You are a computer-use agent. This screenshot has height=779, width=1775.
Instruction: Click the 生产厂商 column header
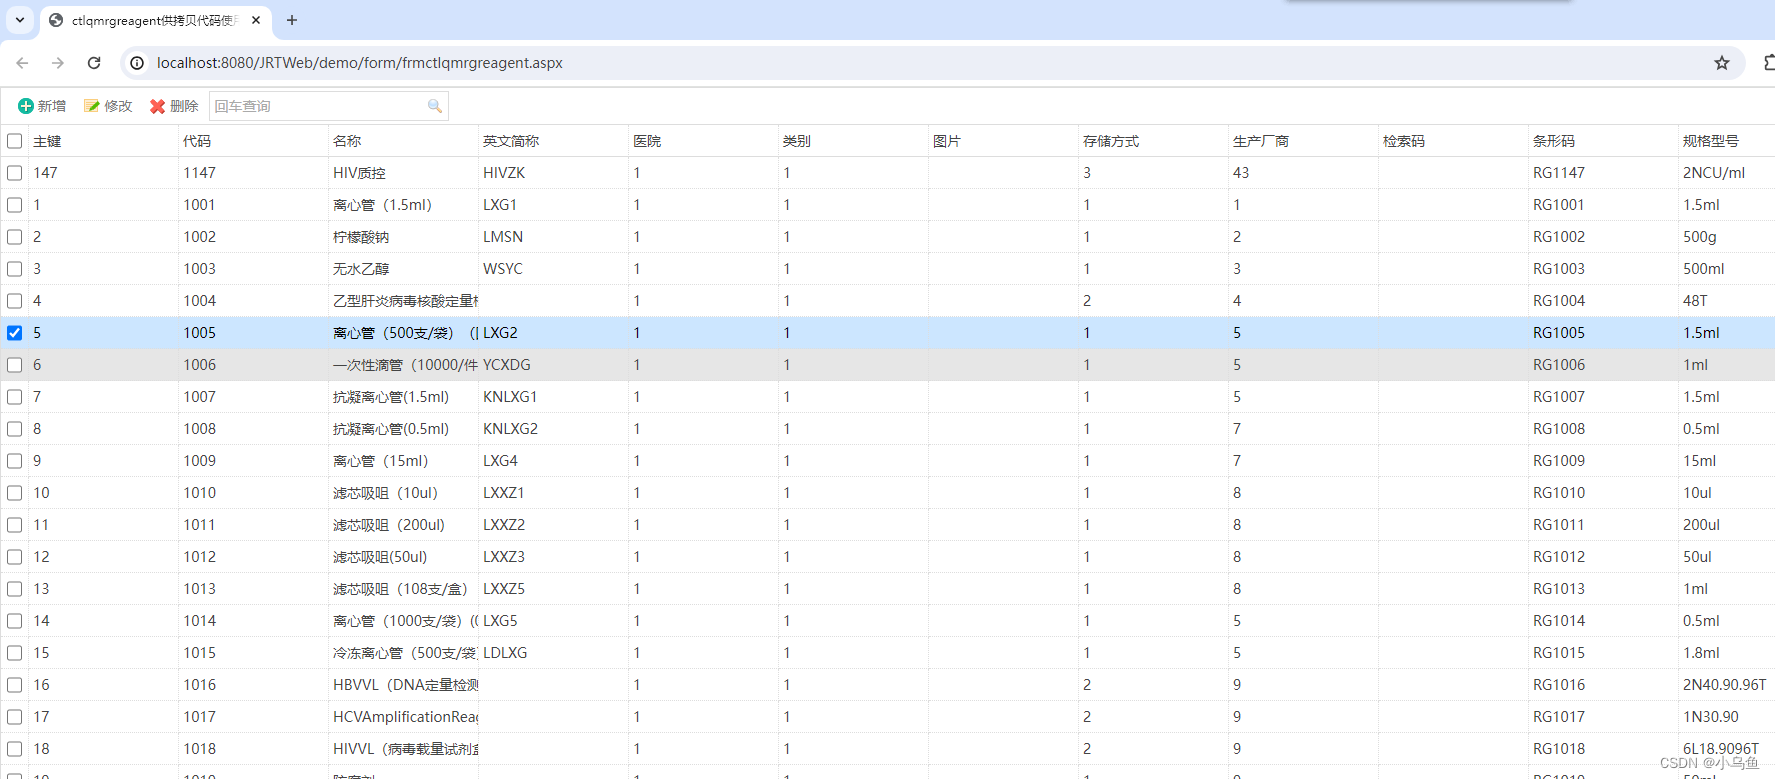1303,141
